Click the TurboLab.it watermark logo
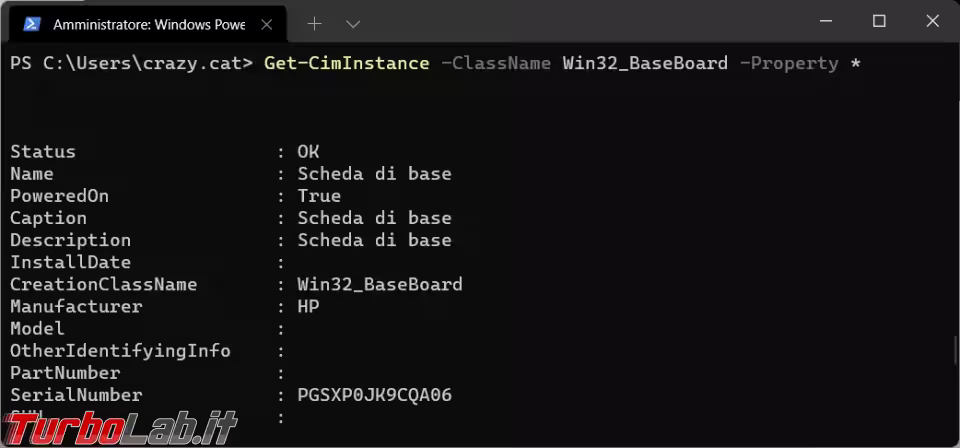The image size is (960, 448). click(x=118, y=427)
